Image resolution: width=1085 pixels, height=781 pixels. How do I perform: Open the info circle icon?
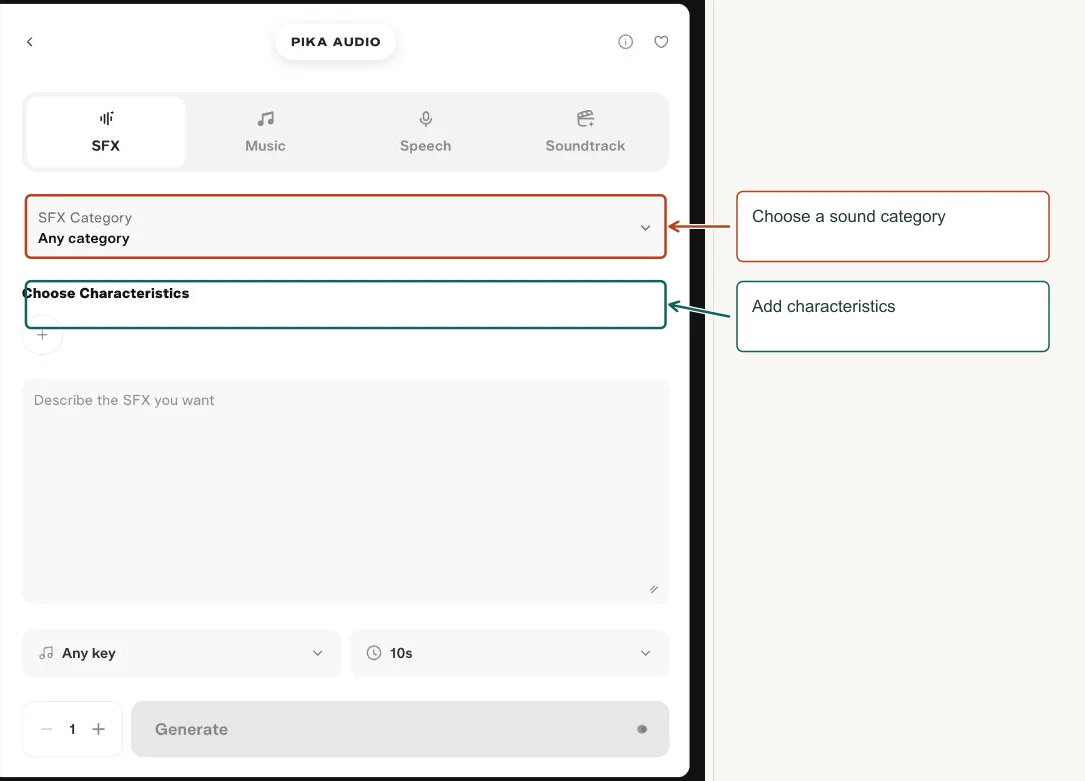(626, 42)
